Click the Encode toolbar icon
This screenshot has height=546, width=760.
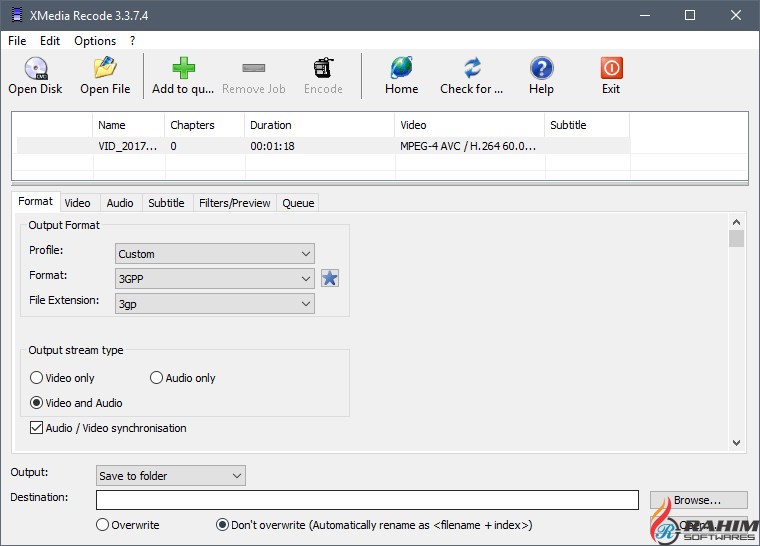click(323, 69)
